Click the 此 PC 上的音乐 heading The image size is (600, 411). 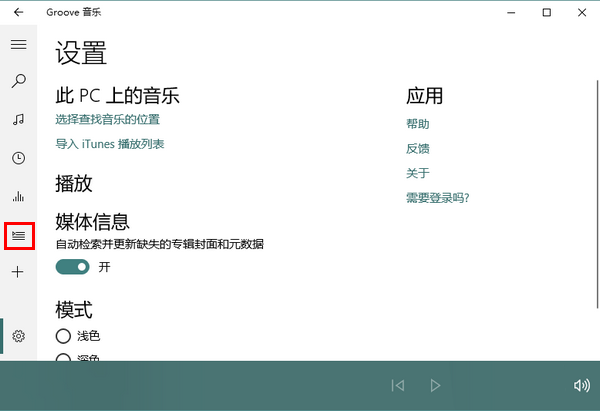coord(117,95)
